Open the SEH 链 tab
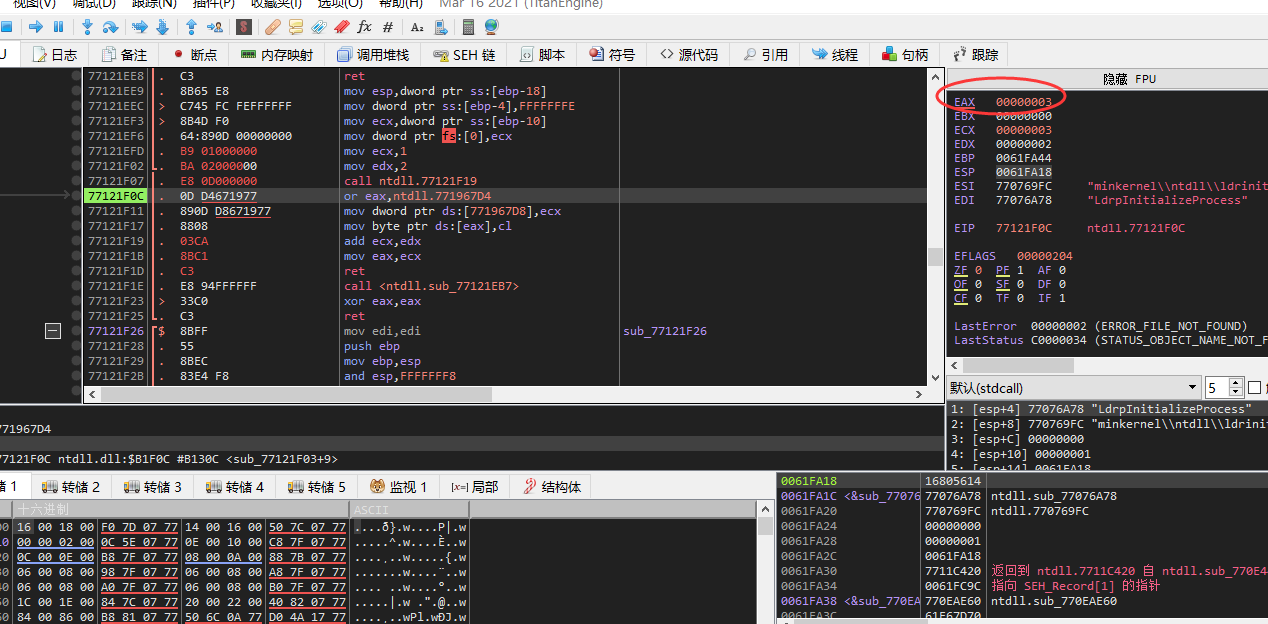The height and width of the screenshot is (624, 1268). (x=465, y=55)
